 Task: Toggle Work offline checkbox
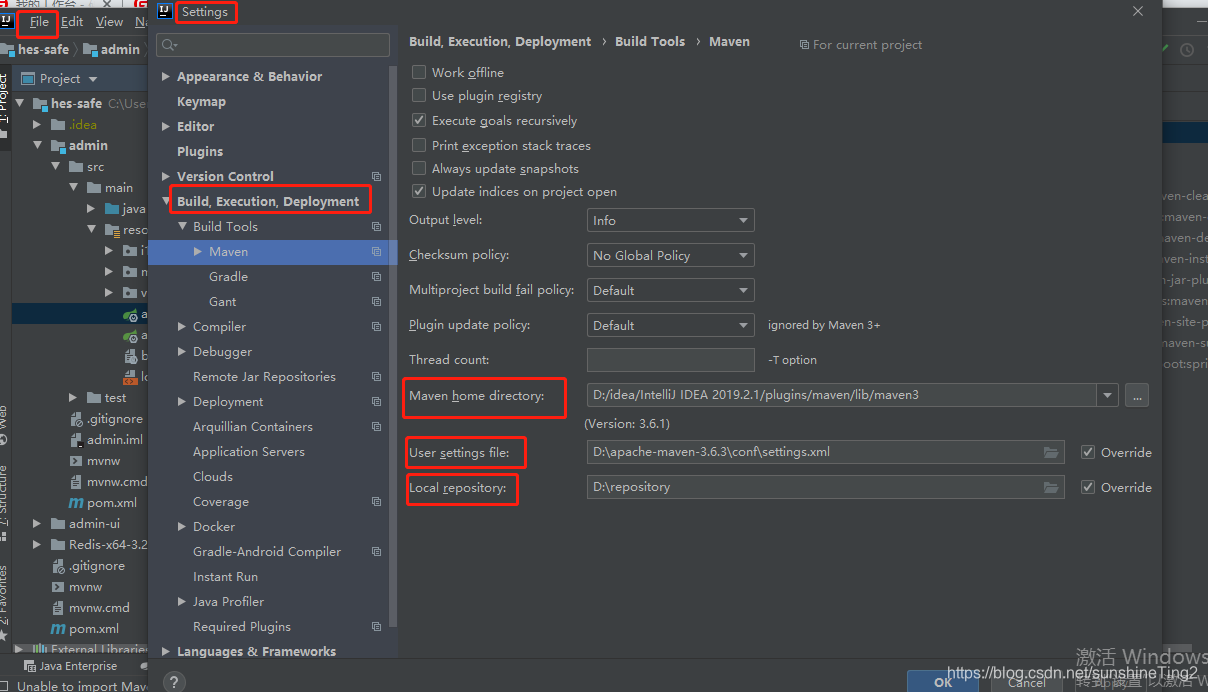(x=419, y=72)
